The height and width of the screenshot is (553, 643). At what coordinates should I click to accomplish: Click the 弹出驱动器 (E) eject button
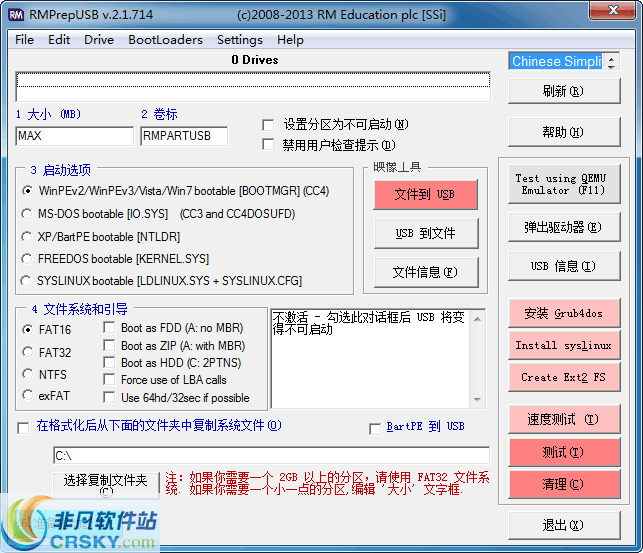click(564, 227)
